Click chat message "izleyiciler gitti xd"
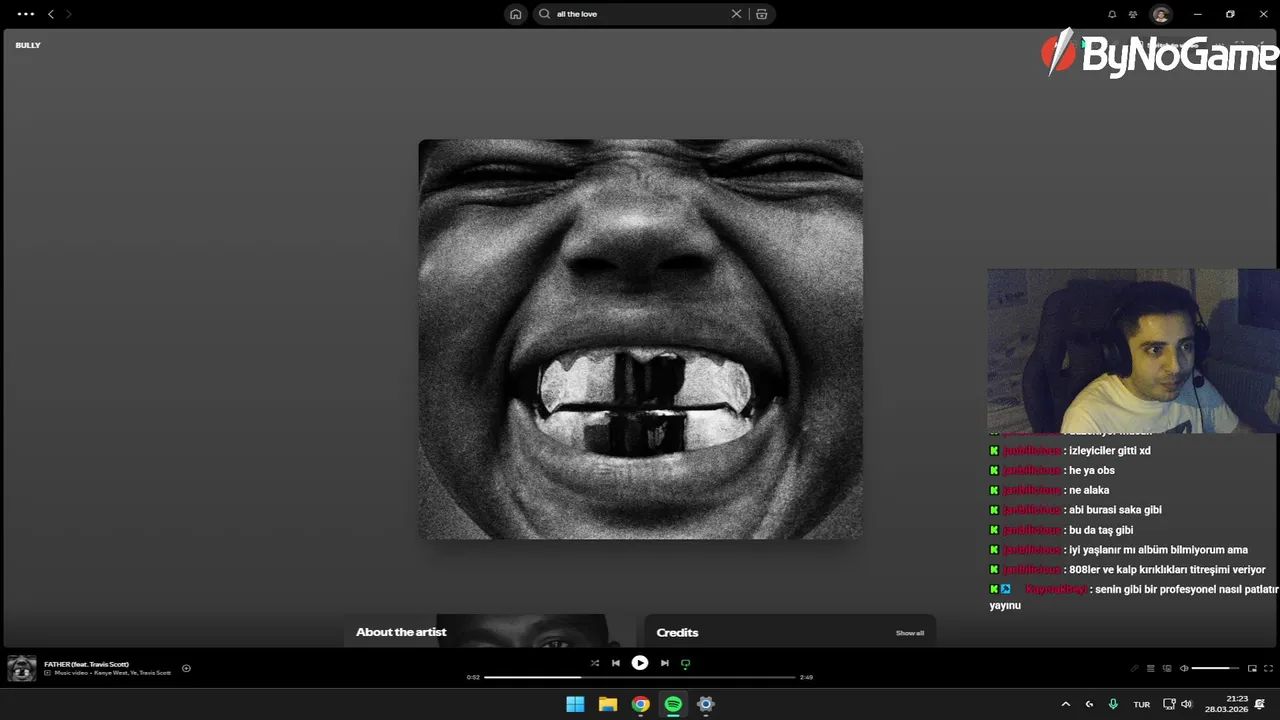Screen dimensions: 1280x720 point(1110,451)
